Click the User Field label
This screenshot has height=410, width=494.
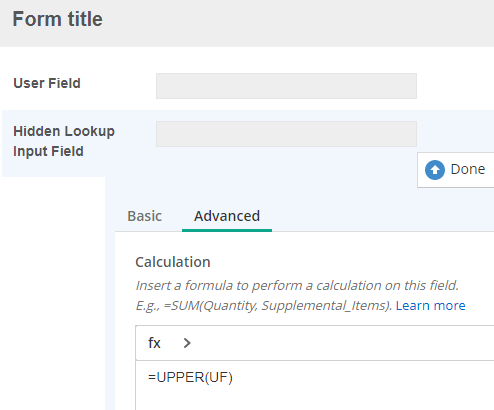47,83
